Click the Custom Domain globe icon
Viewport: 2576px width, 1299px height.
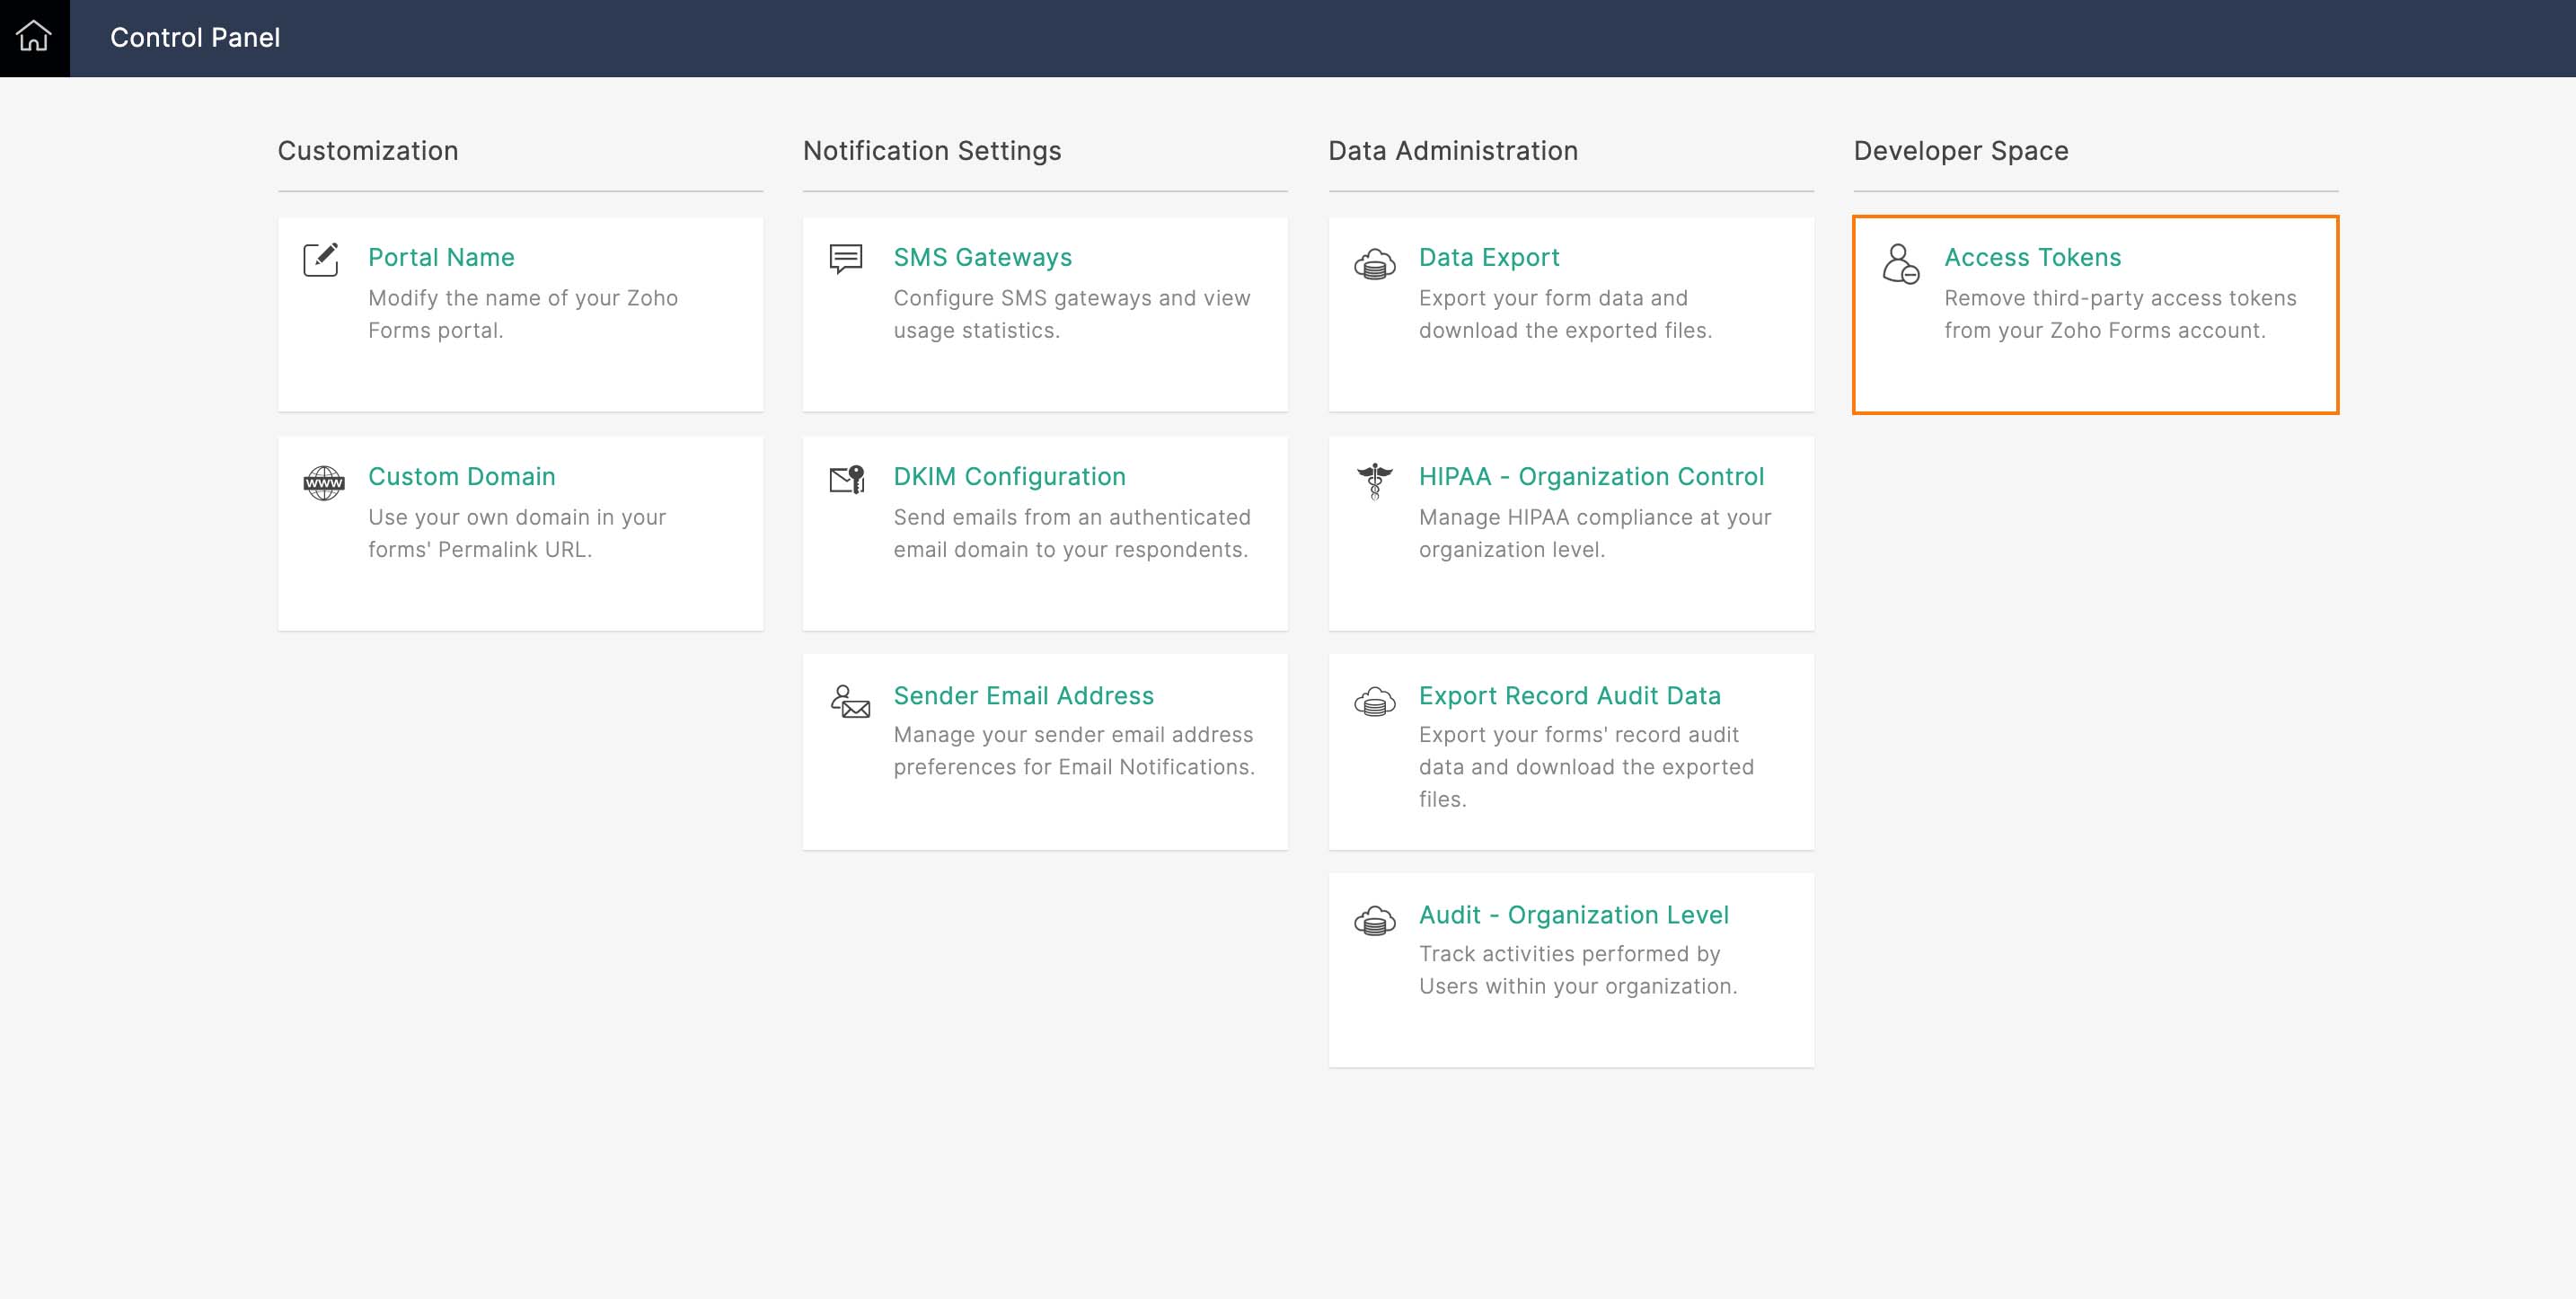coord(323,483)
